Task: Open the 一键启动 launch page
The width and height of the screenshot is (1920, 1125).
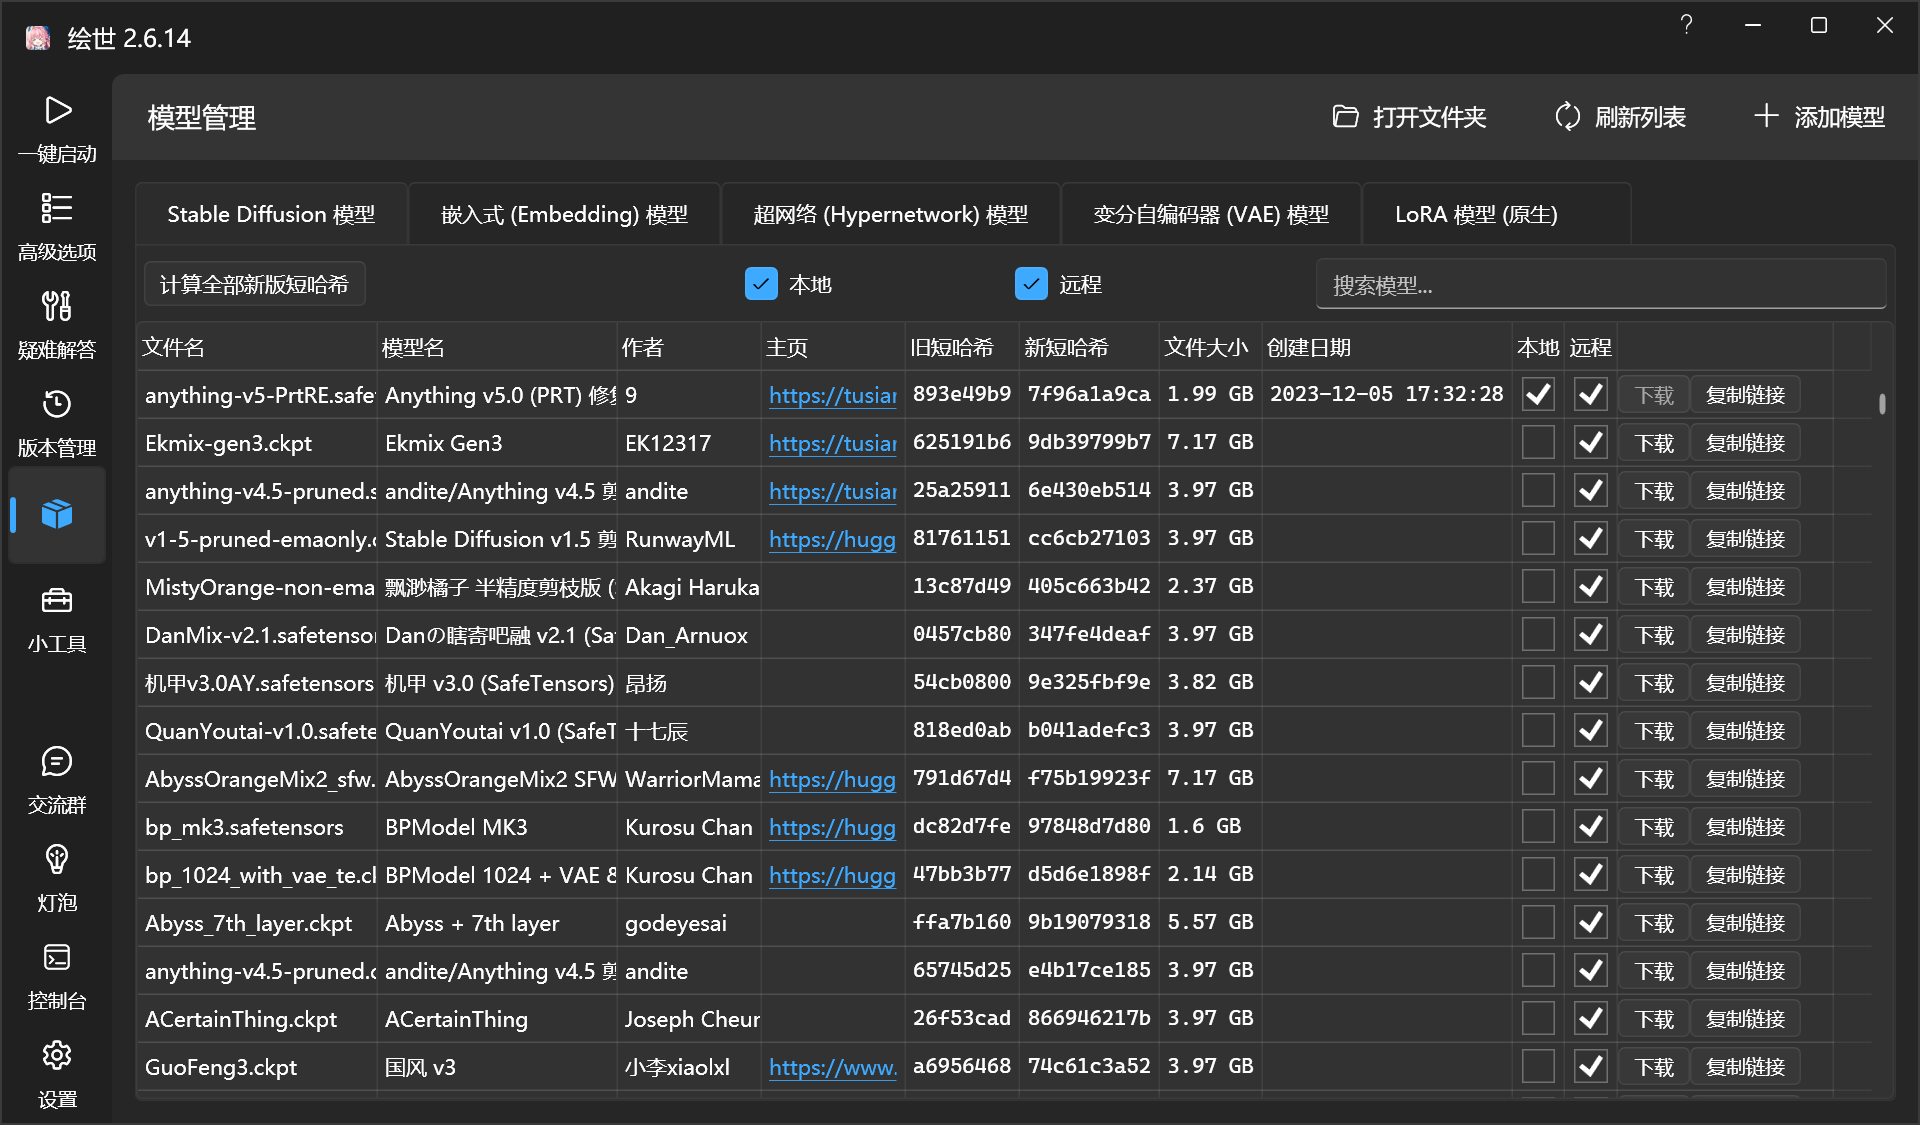Action: pos(57,128)
